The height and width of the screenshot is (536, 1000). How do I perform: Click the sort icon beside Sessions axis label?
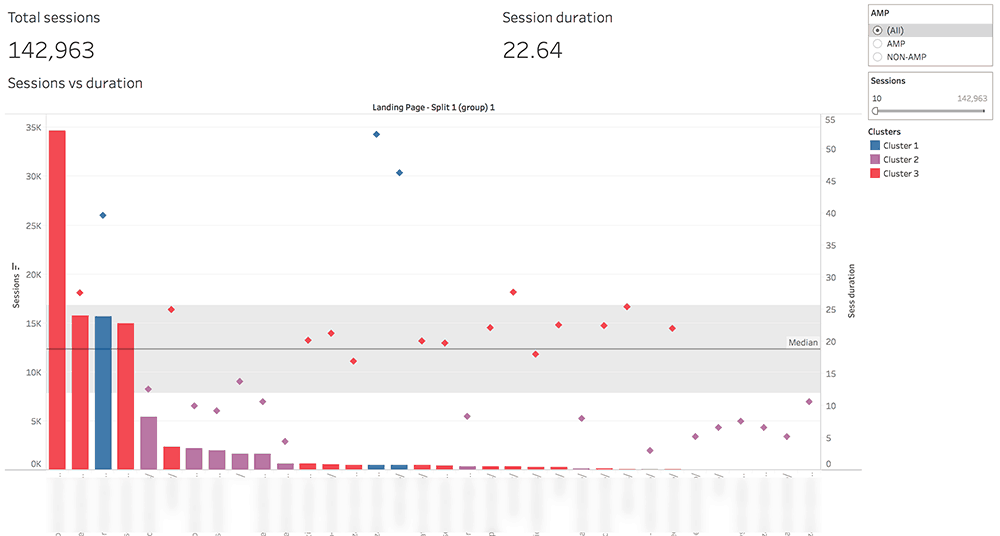tap(16, 267)
